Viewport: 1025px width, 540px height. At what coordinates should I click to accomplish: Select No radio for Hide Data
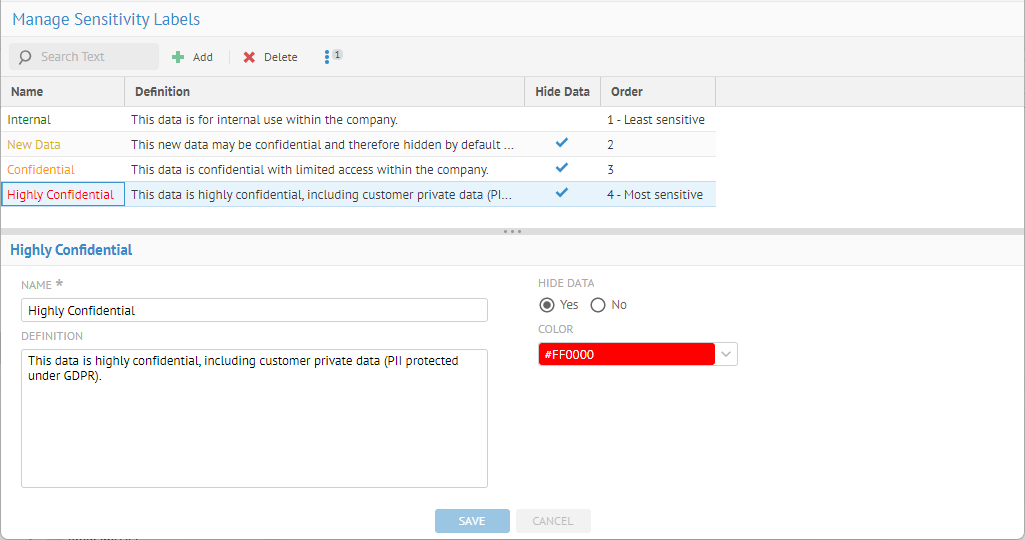(x=598, y=305)
